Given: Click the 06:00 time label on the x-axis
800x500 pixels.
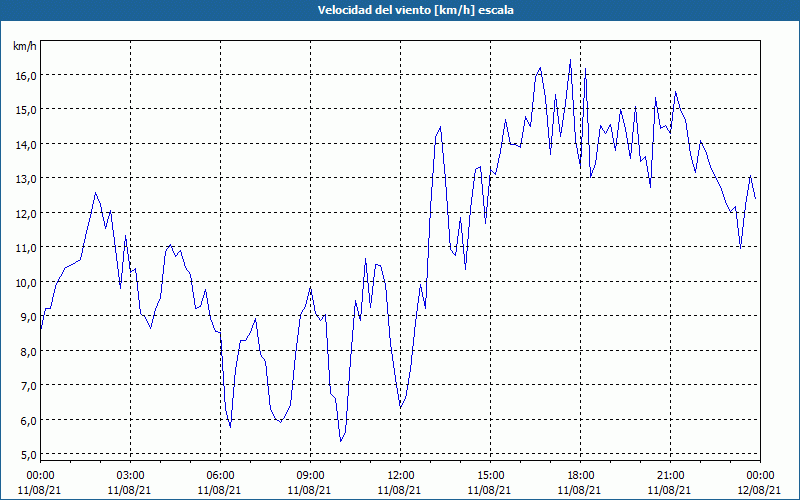Looking at the screenshot, I should (220, 476).
